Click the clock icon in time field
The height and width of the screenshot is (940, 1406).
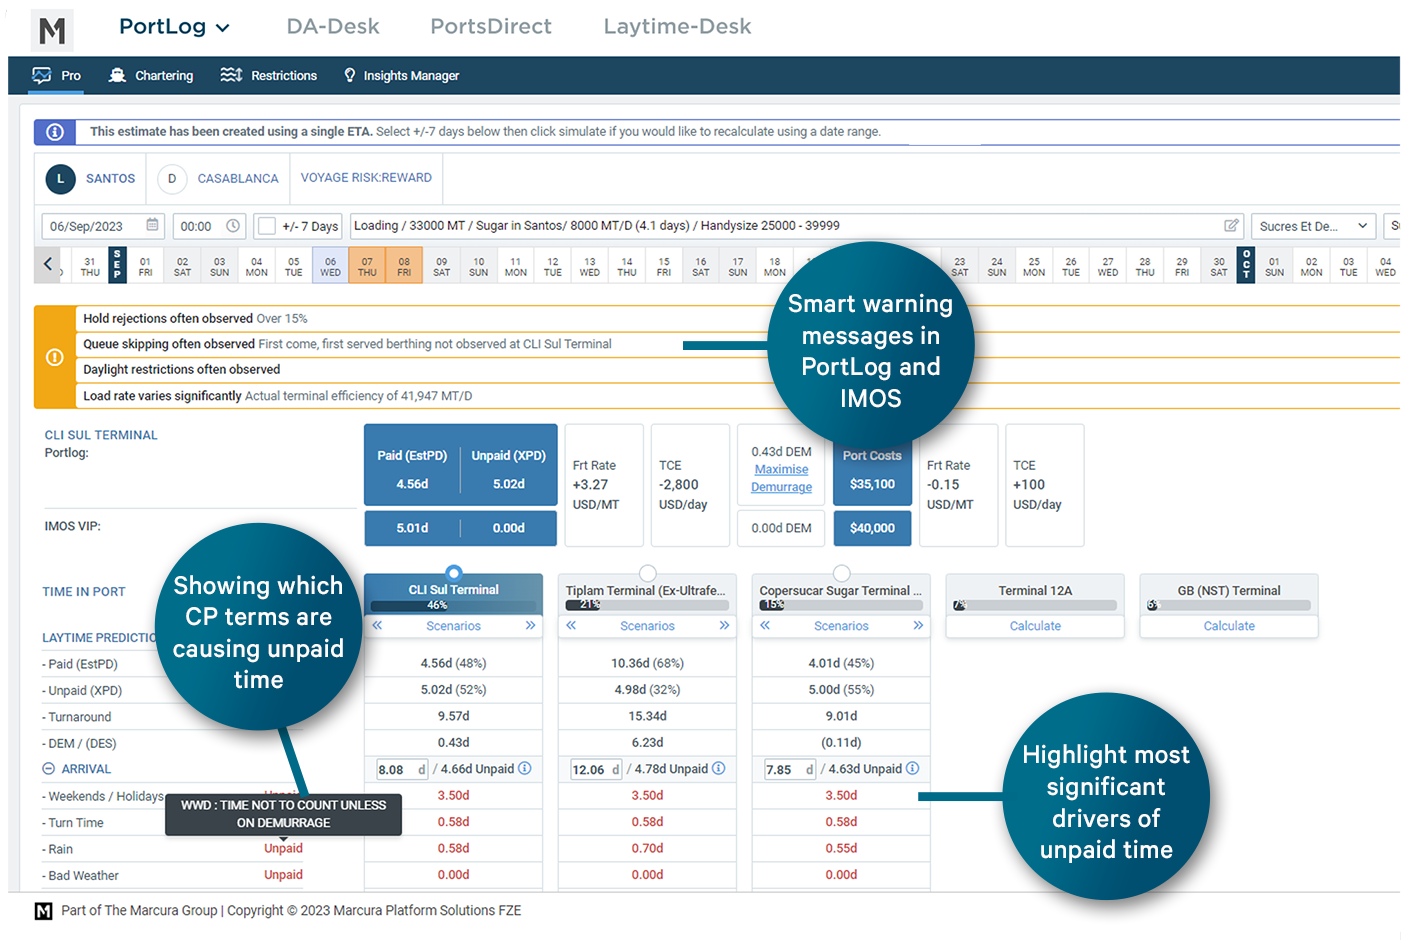coord(233,226)
